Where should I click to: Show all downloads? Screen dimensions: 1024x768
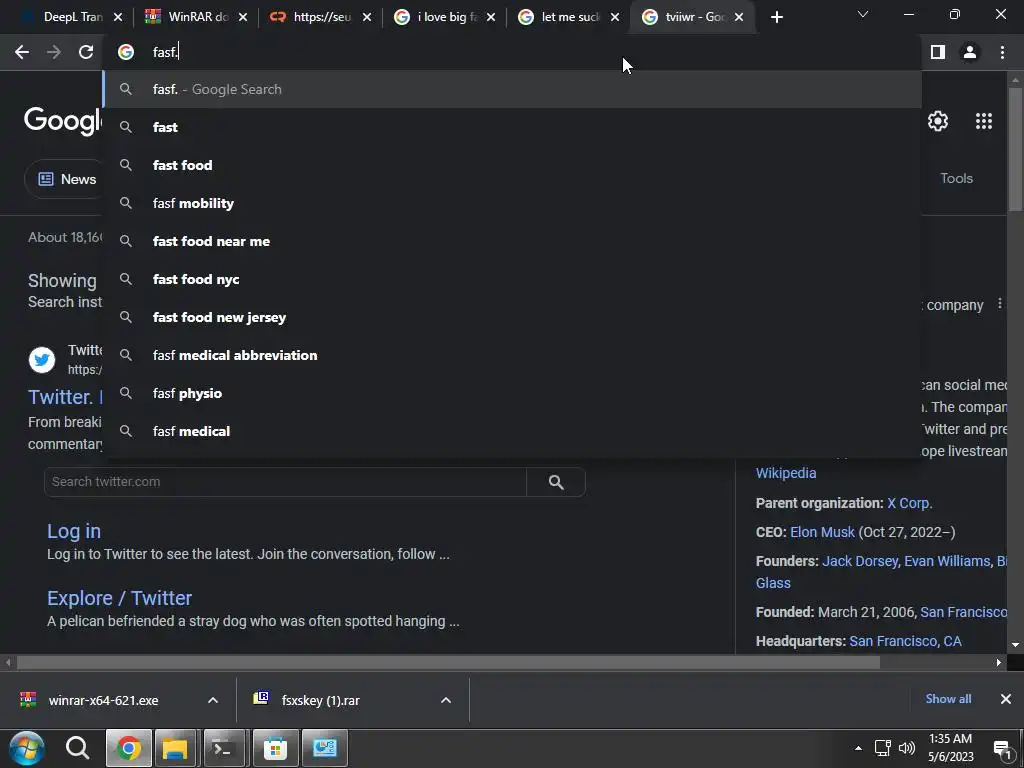[x=948, y=699]
